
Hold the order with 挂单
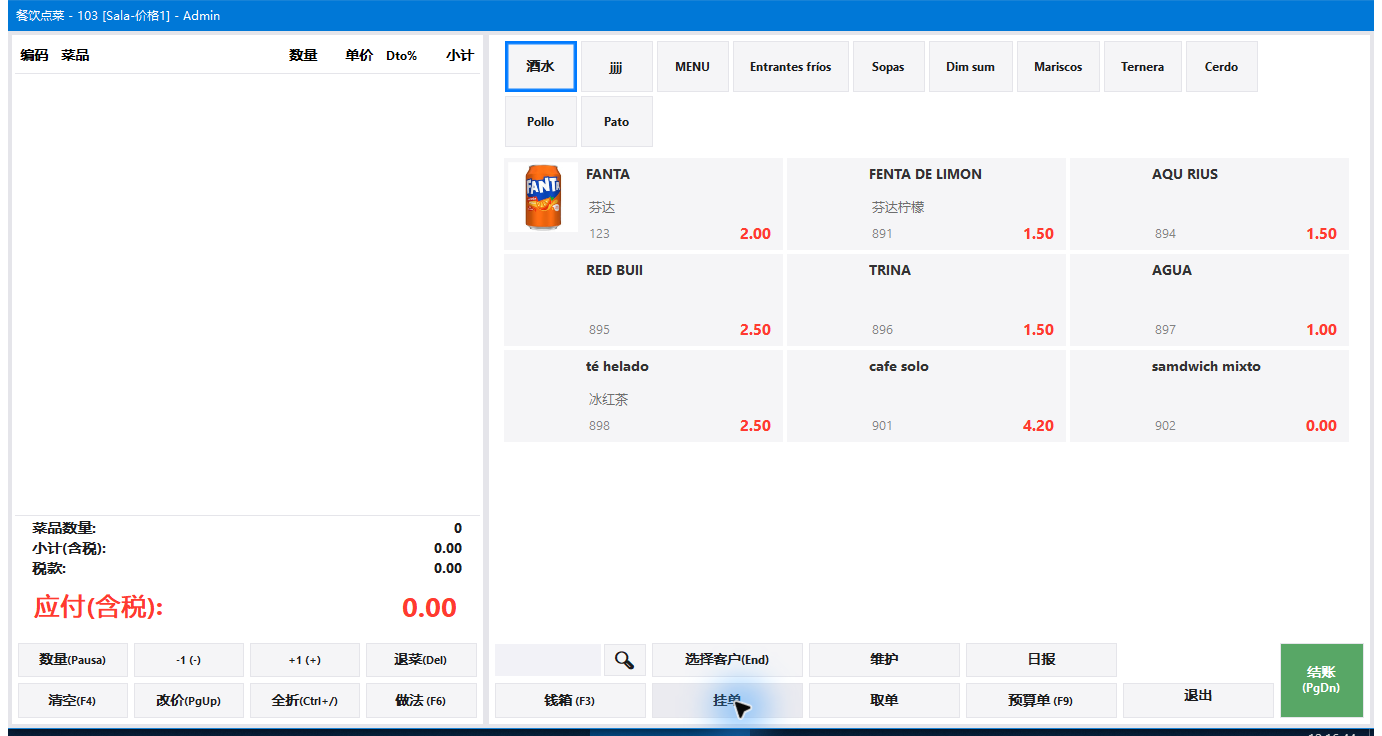[727, 700]
